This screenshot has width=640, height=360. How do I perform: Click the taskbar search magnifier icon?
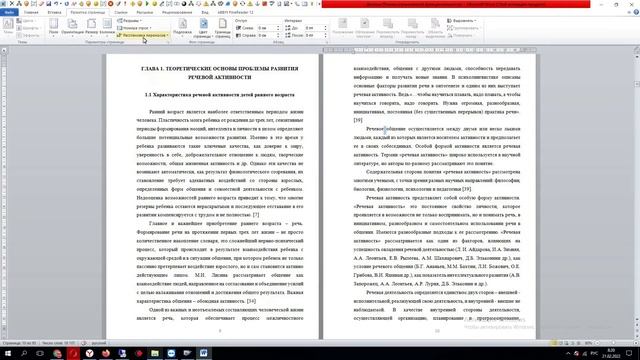coord(24,353)
